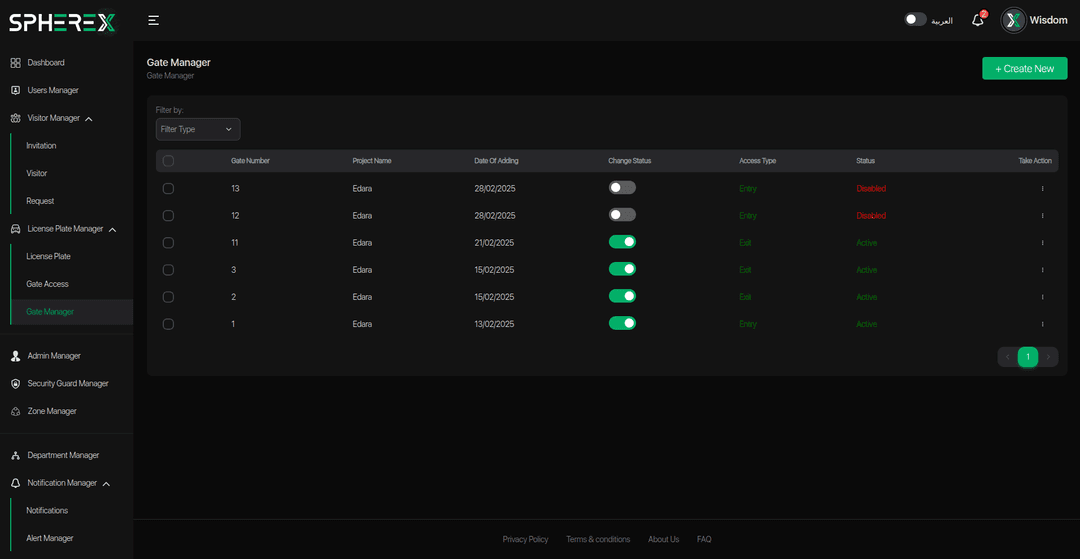Click the Department Manager hierarchy icon
The image size is (1080, 559).
[x=15, y=456]
